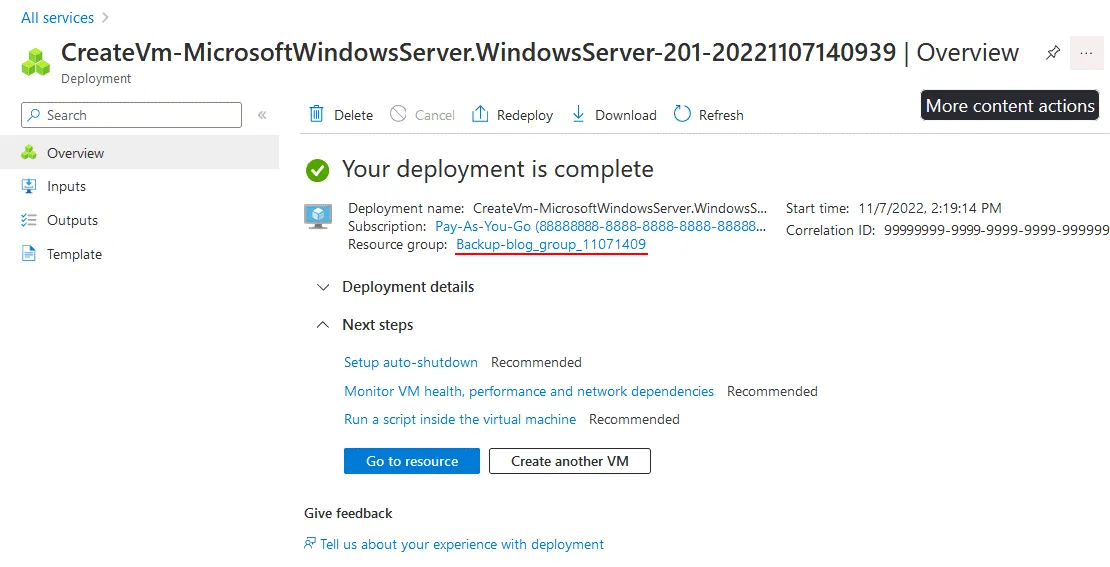The width and height of the screenshot is (1110, 567).
Task: Open the Setup auto-shutdown link
Action: tap(411, 362)
